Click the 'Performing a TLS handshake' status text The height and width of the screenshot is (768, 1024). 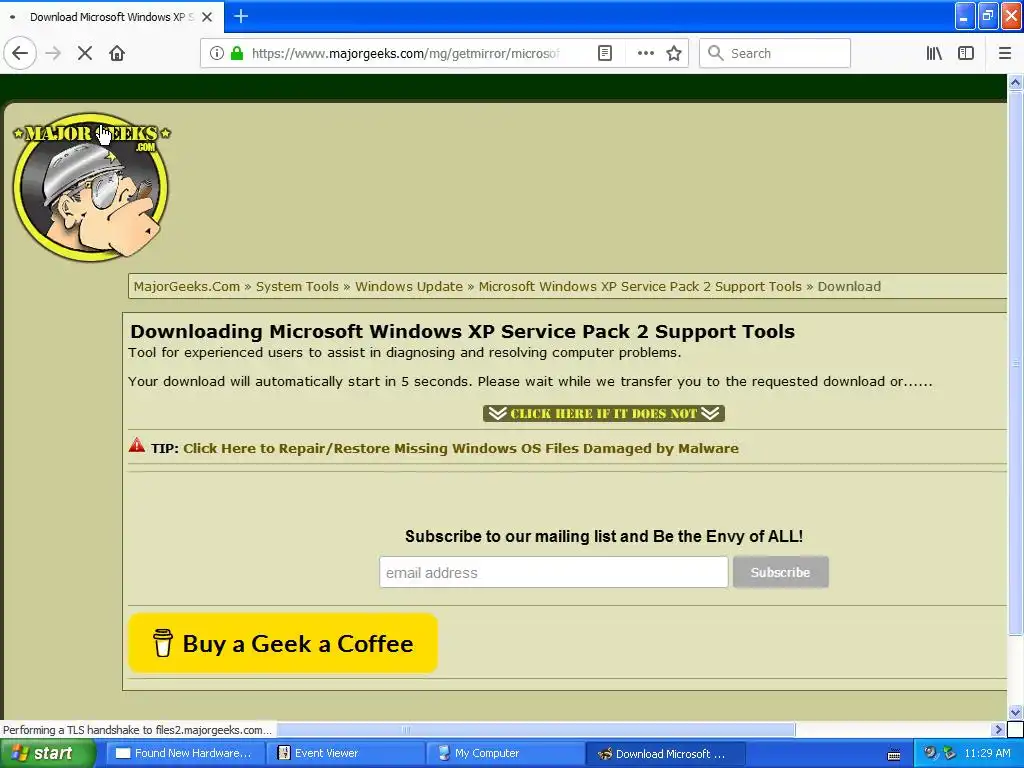[x=137, y=730]
